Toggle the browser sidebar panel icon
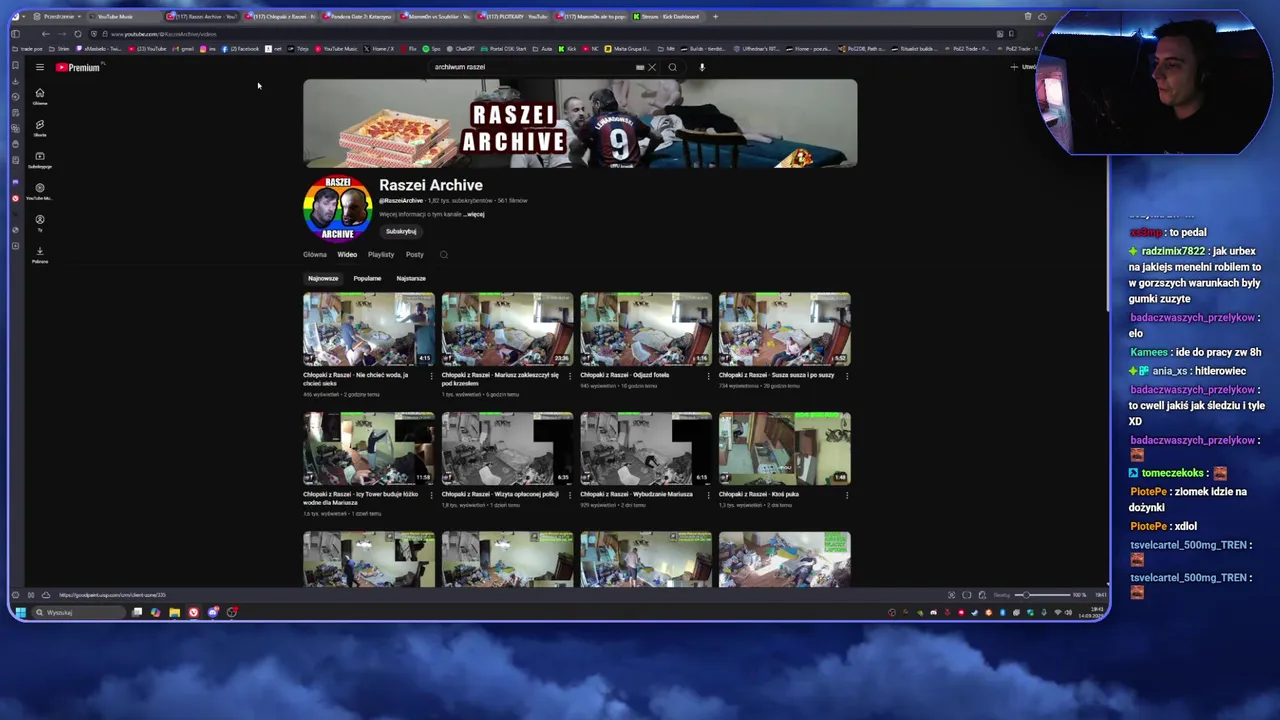 [15, 34]
